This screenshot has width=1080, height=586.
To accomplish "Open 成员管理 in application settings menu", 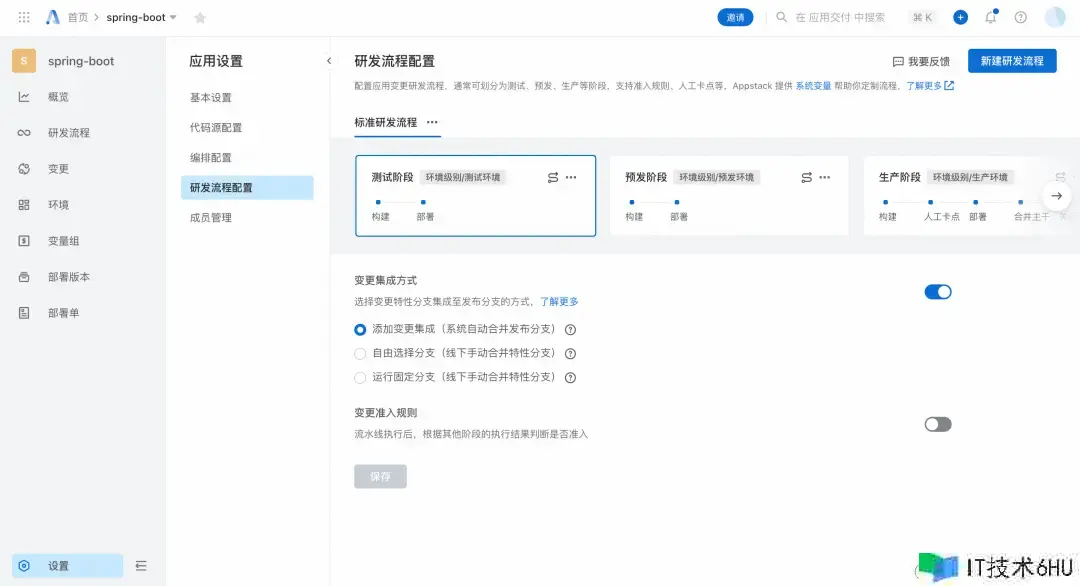I will coord(211,217).
